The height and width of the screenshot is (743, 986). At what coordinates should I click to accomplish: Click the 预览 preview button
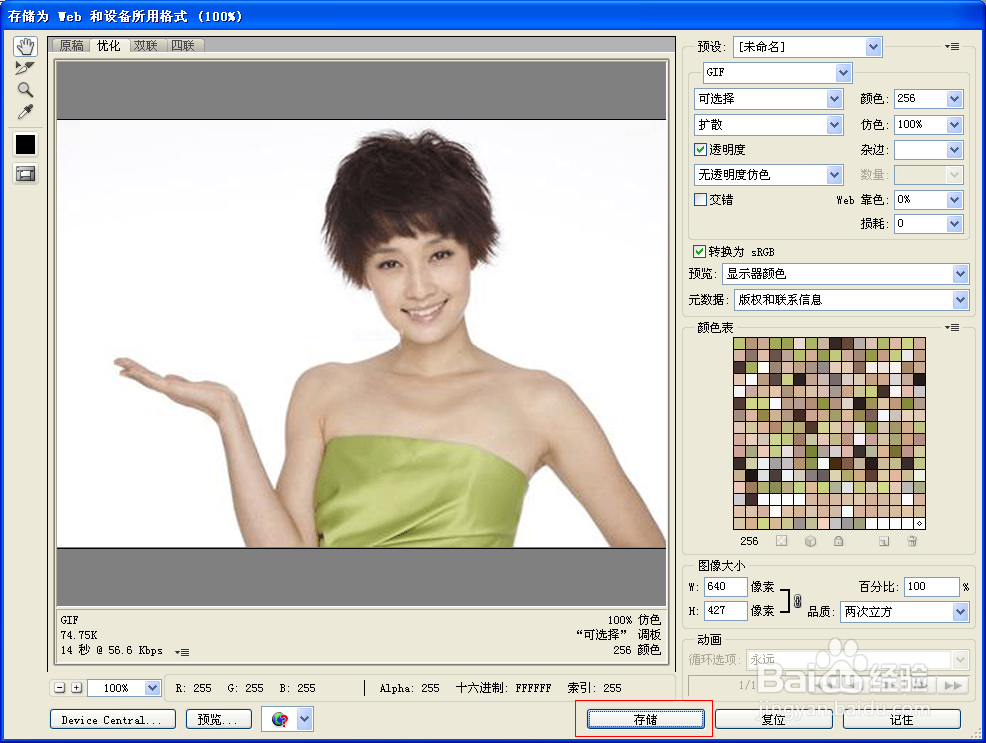tap(219, 719)
